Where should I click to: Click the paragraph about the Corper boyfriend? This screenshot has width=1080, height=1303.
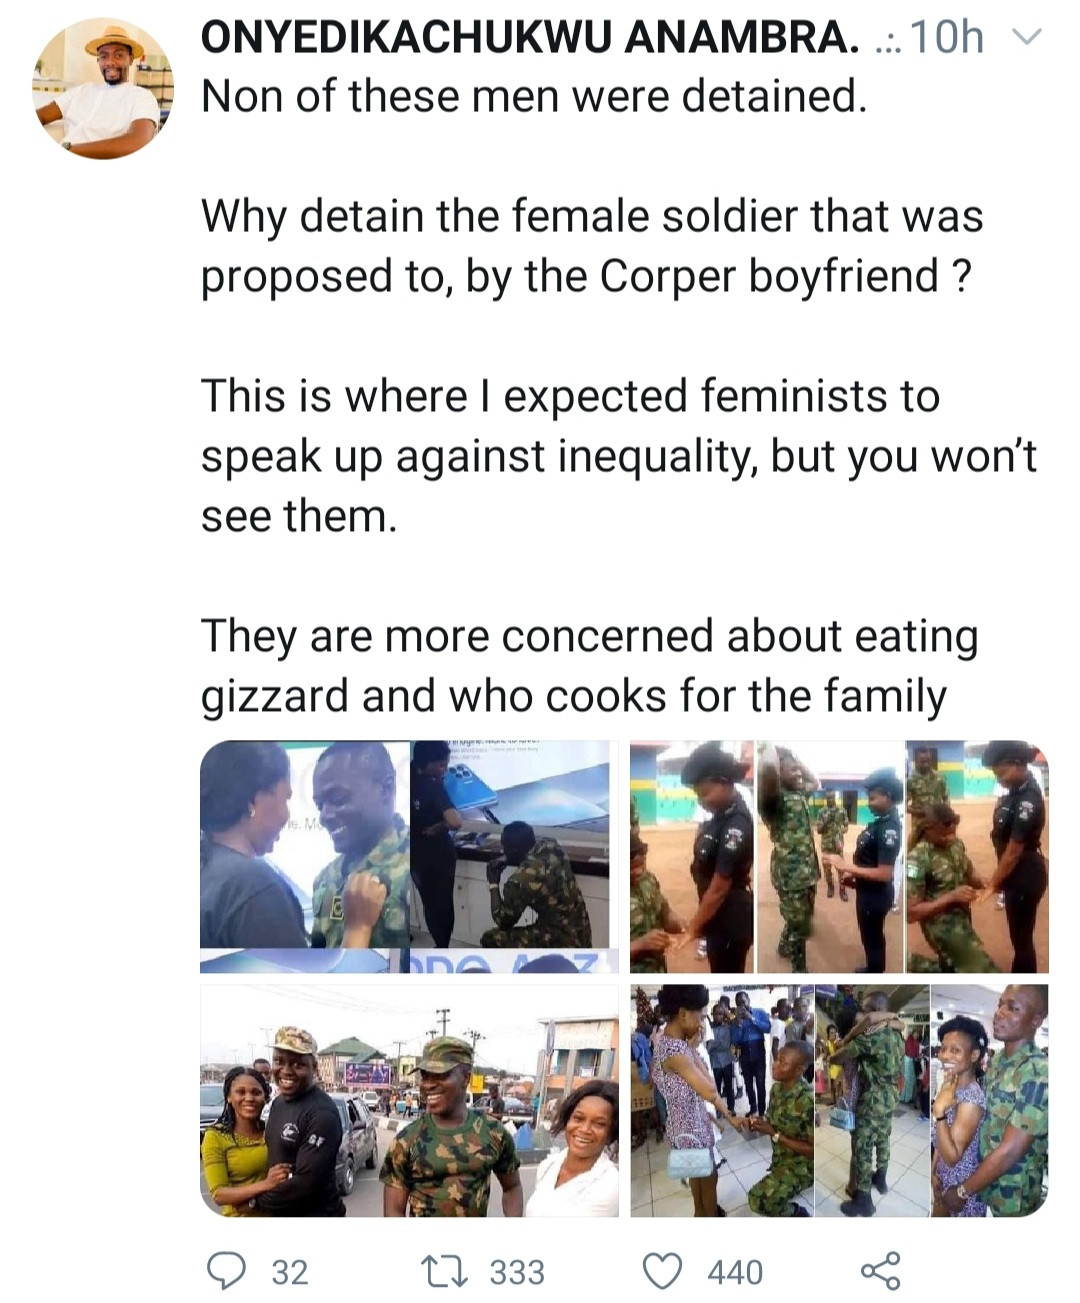[592, 246]
